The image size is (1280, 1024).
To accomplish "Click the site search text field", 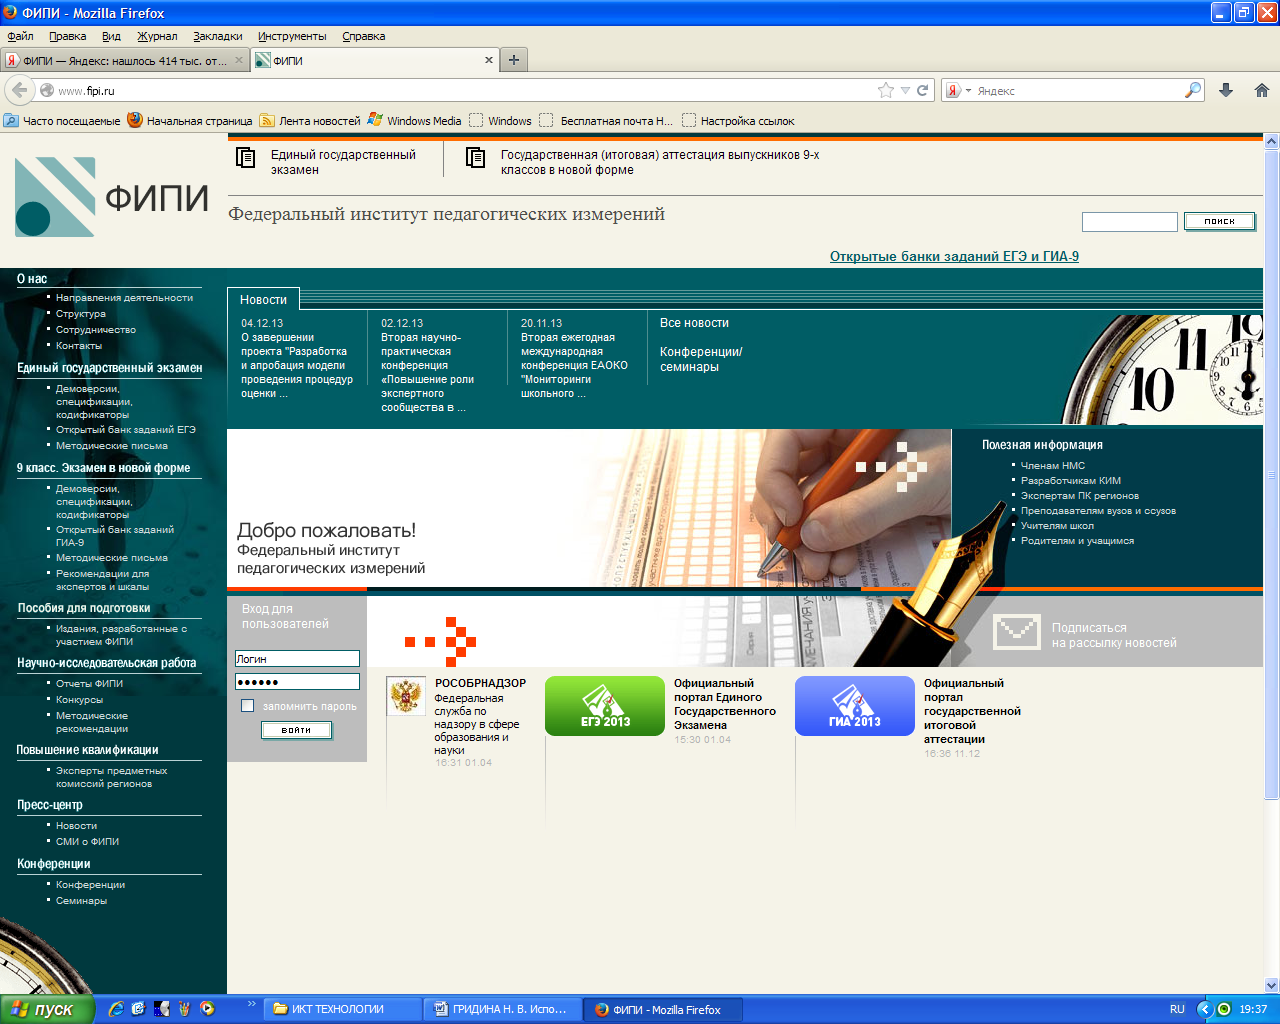I will click(1129, 221).
